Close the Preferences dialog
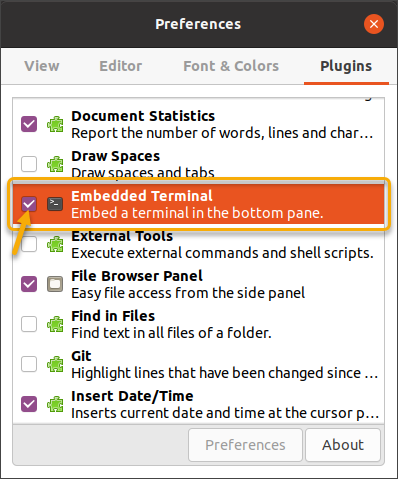The width and height of the screenshot is (398, 479). [374, 24]
